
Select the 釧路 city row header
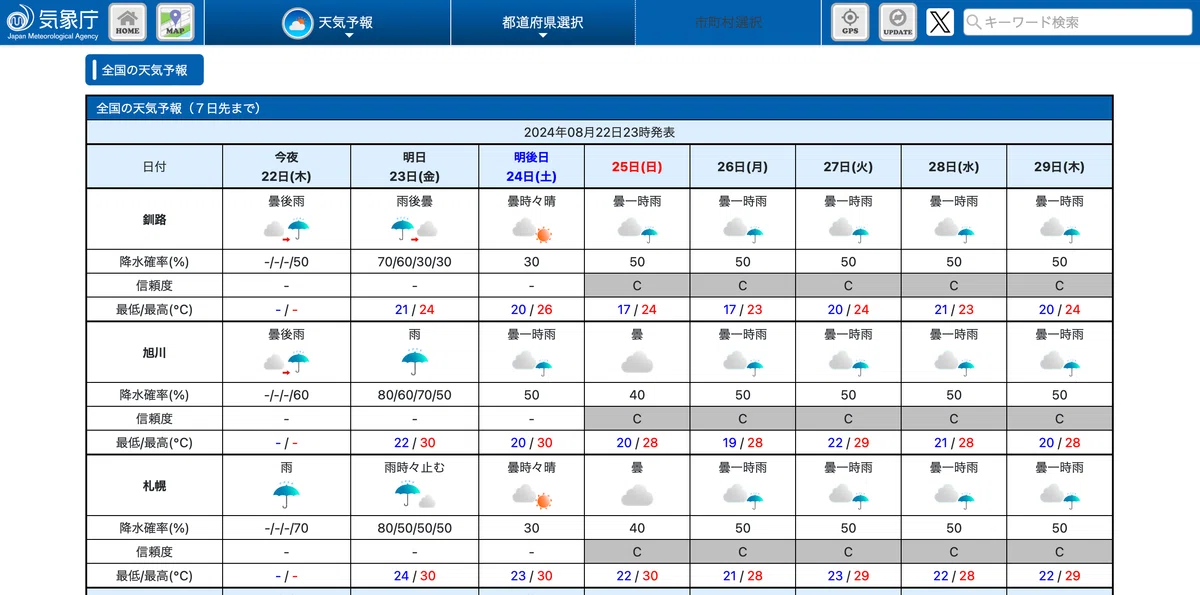(154, 218)
